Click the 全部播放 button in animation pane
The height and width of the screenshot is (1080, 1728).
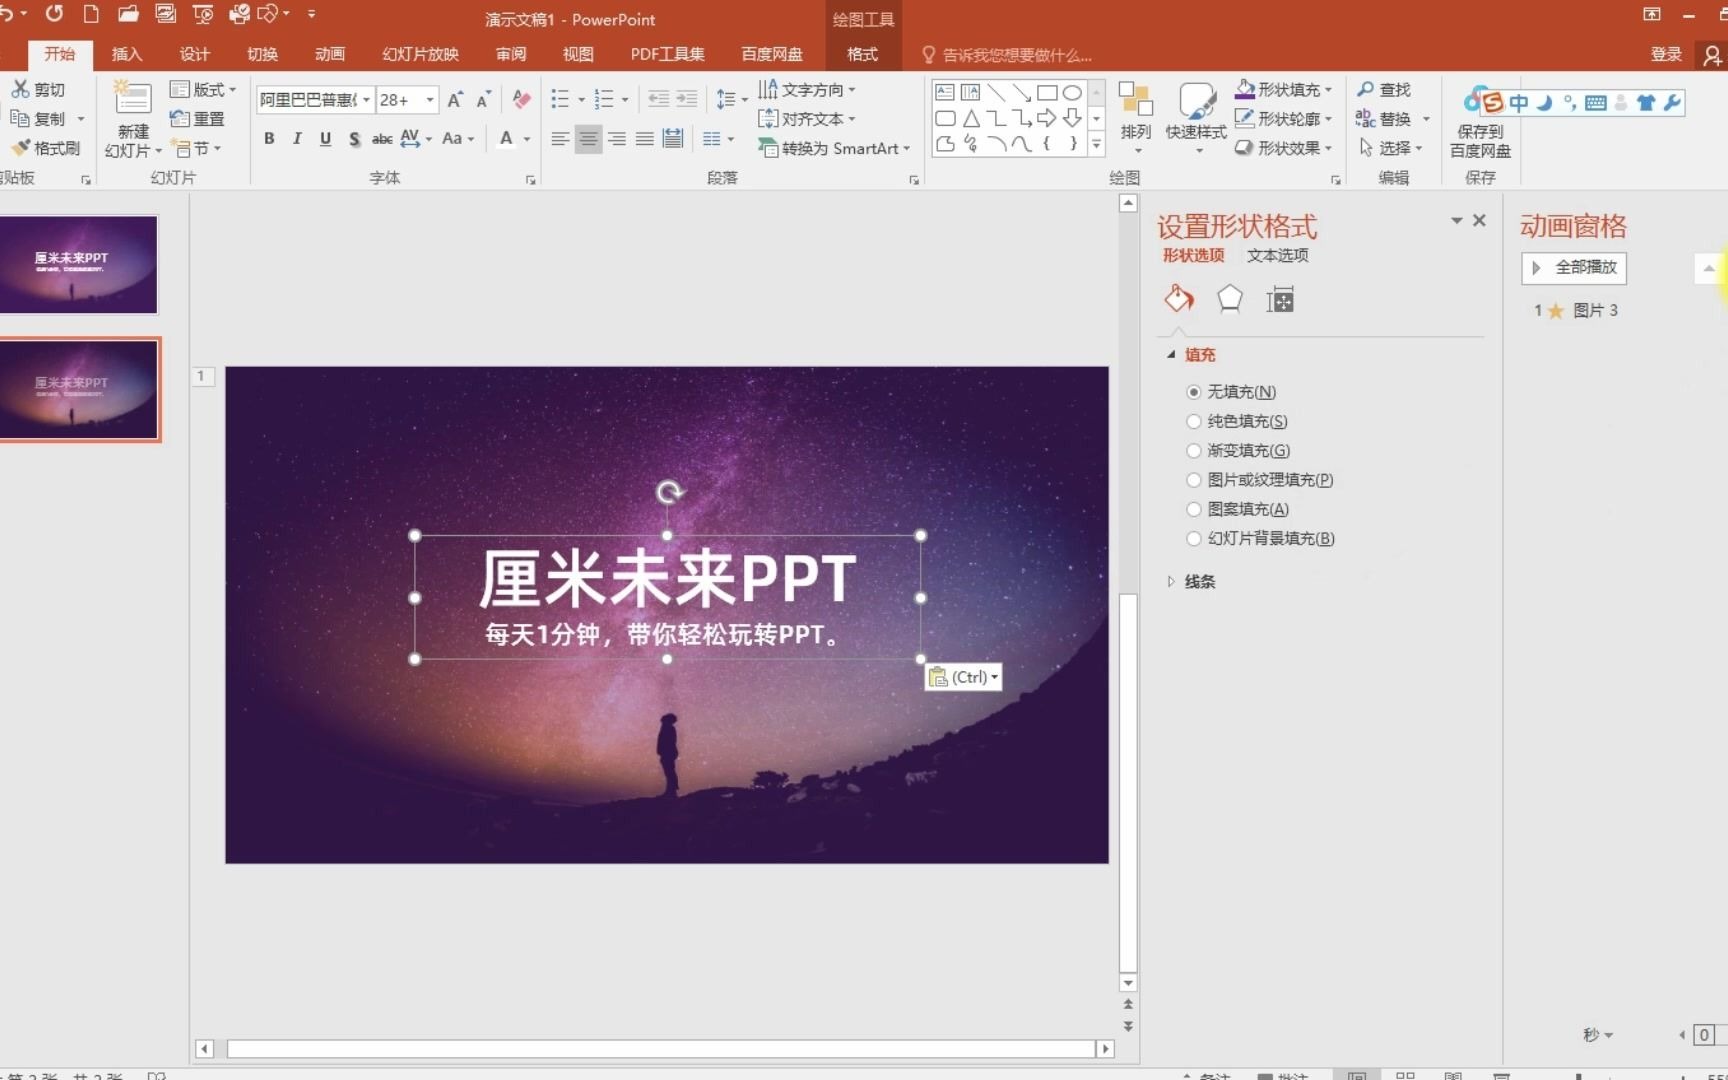coord(1573,267)
